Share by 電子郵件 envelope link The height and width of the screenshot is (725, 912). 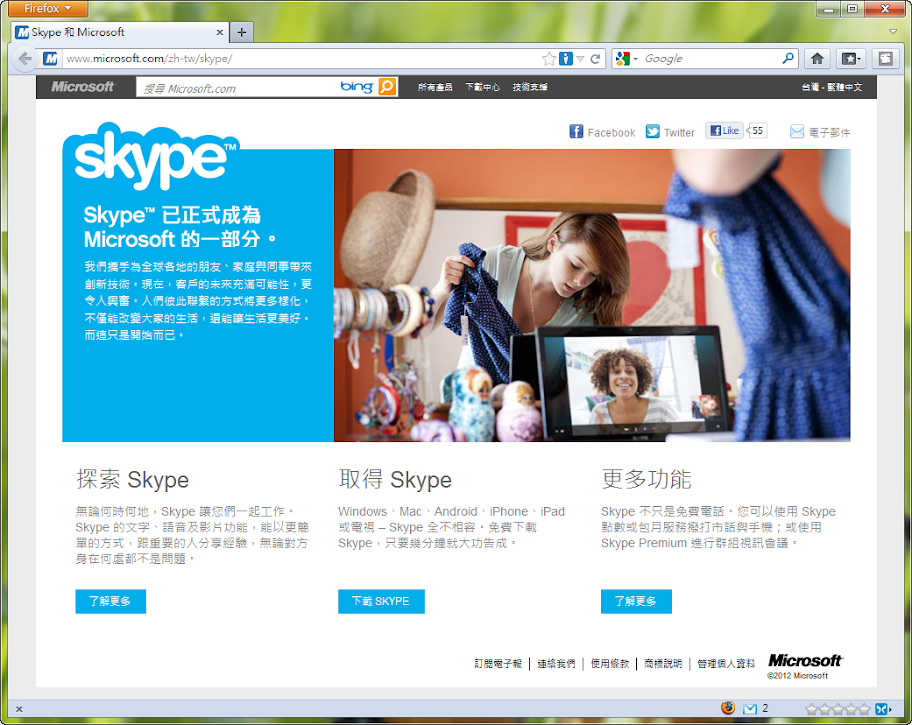[x=820, y=132]
